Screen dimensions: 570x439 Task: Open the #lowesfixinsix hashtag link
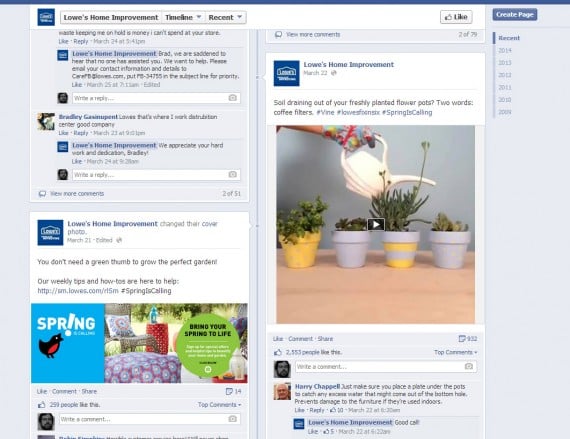(x=358, y=112)
